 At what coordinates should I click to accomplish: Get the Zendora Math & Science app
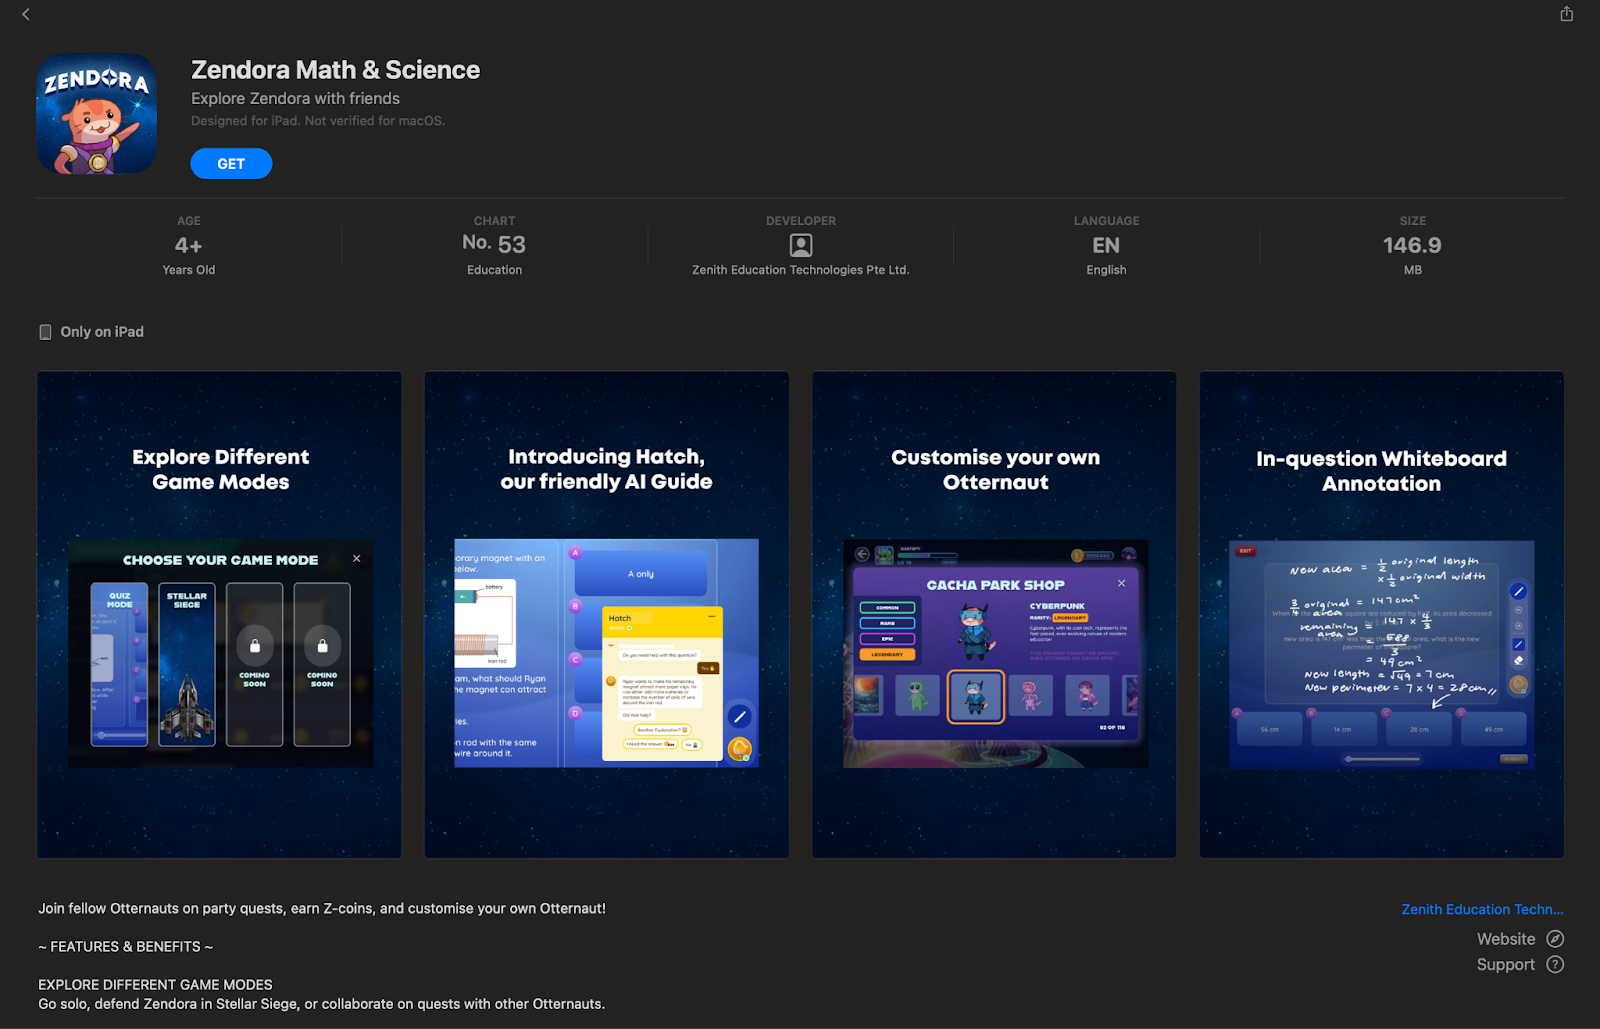coord(231,164)
